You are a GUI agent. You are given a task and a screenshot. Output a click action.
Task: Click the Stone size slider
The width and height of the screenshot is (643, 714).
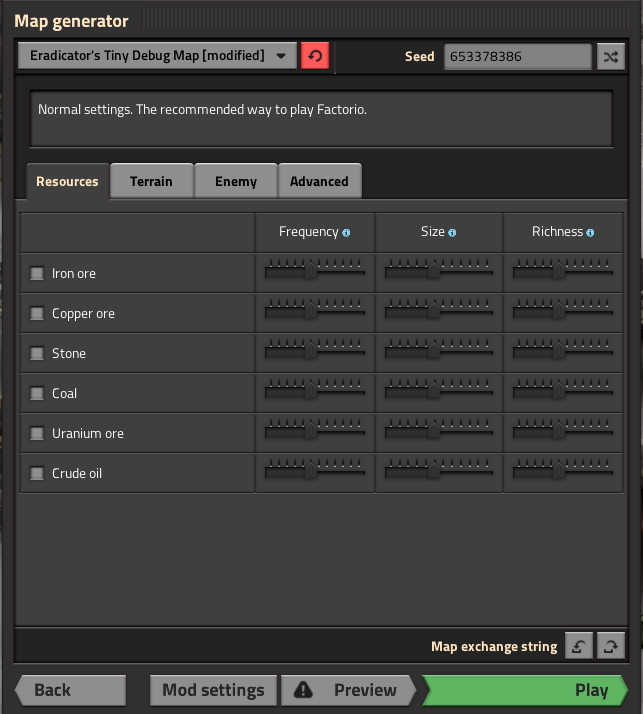[439, 350]
